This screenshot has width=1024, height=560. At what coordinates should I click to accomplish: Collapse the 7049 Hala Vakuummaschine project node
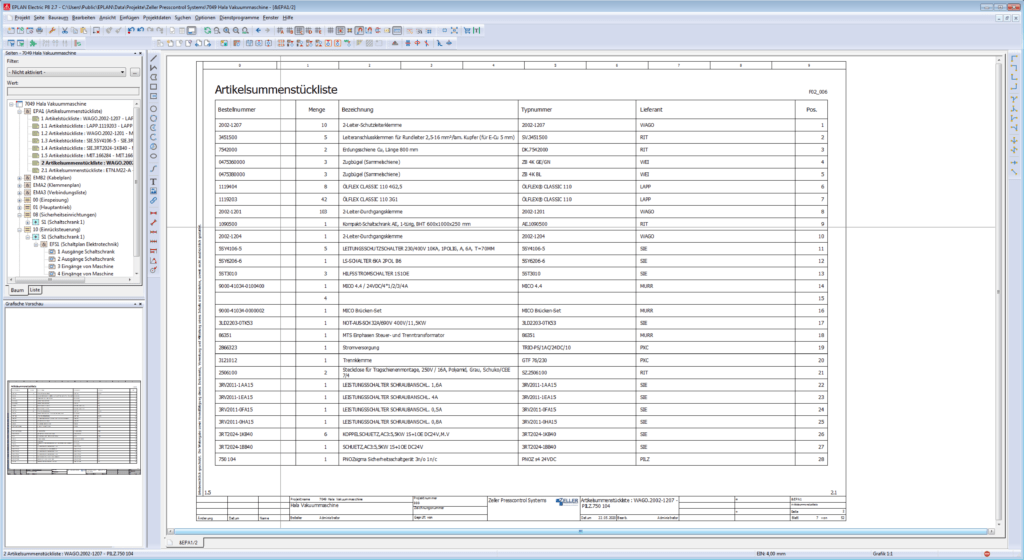click(x=11, y=104)
